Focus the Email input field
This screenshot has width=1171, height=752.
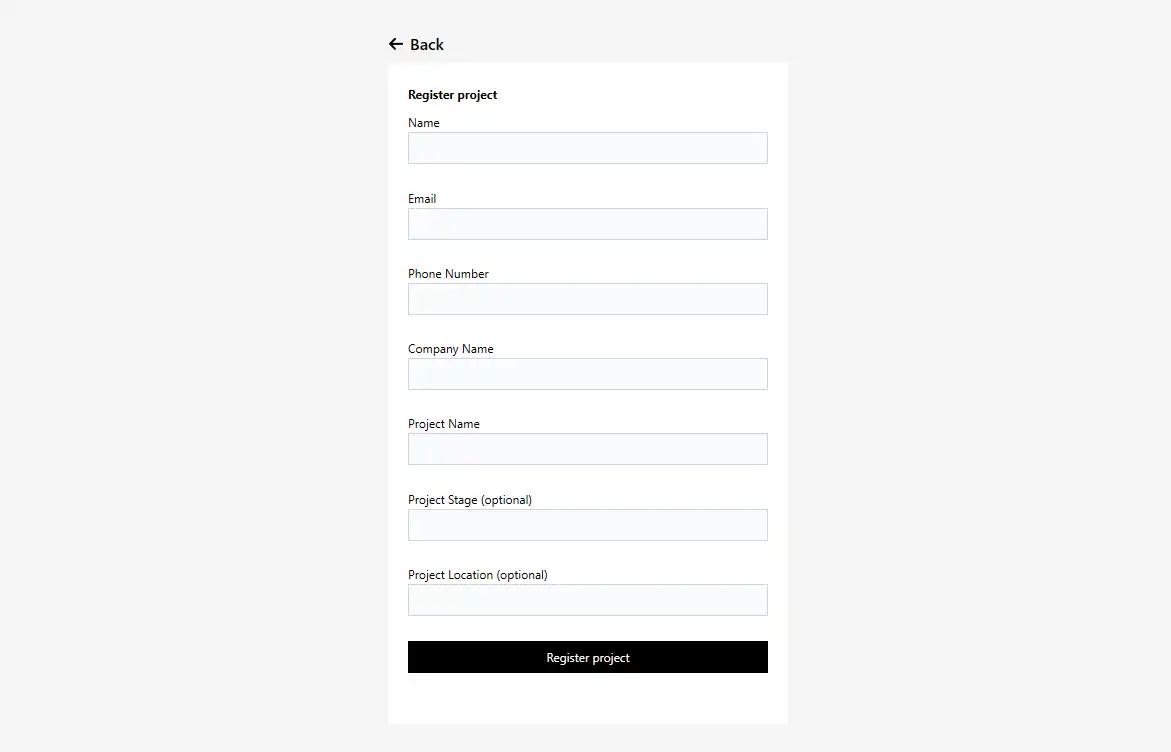click(587, 223)
